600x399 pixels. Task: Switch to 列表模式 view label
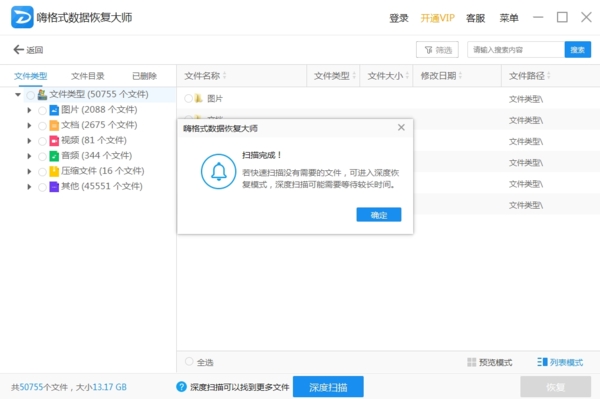click(x=566, y=362)
